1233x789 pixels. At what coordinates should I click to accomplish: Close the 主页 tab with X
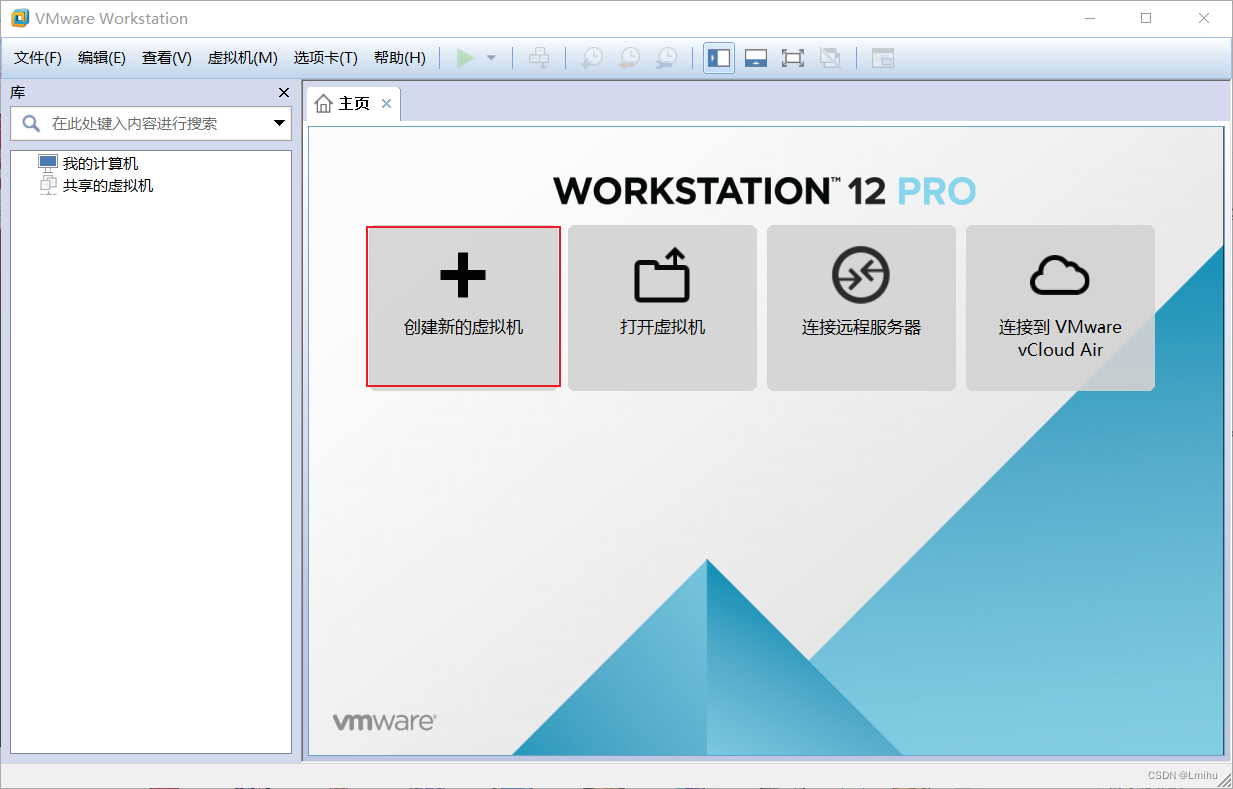(x=386, y=104)
